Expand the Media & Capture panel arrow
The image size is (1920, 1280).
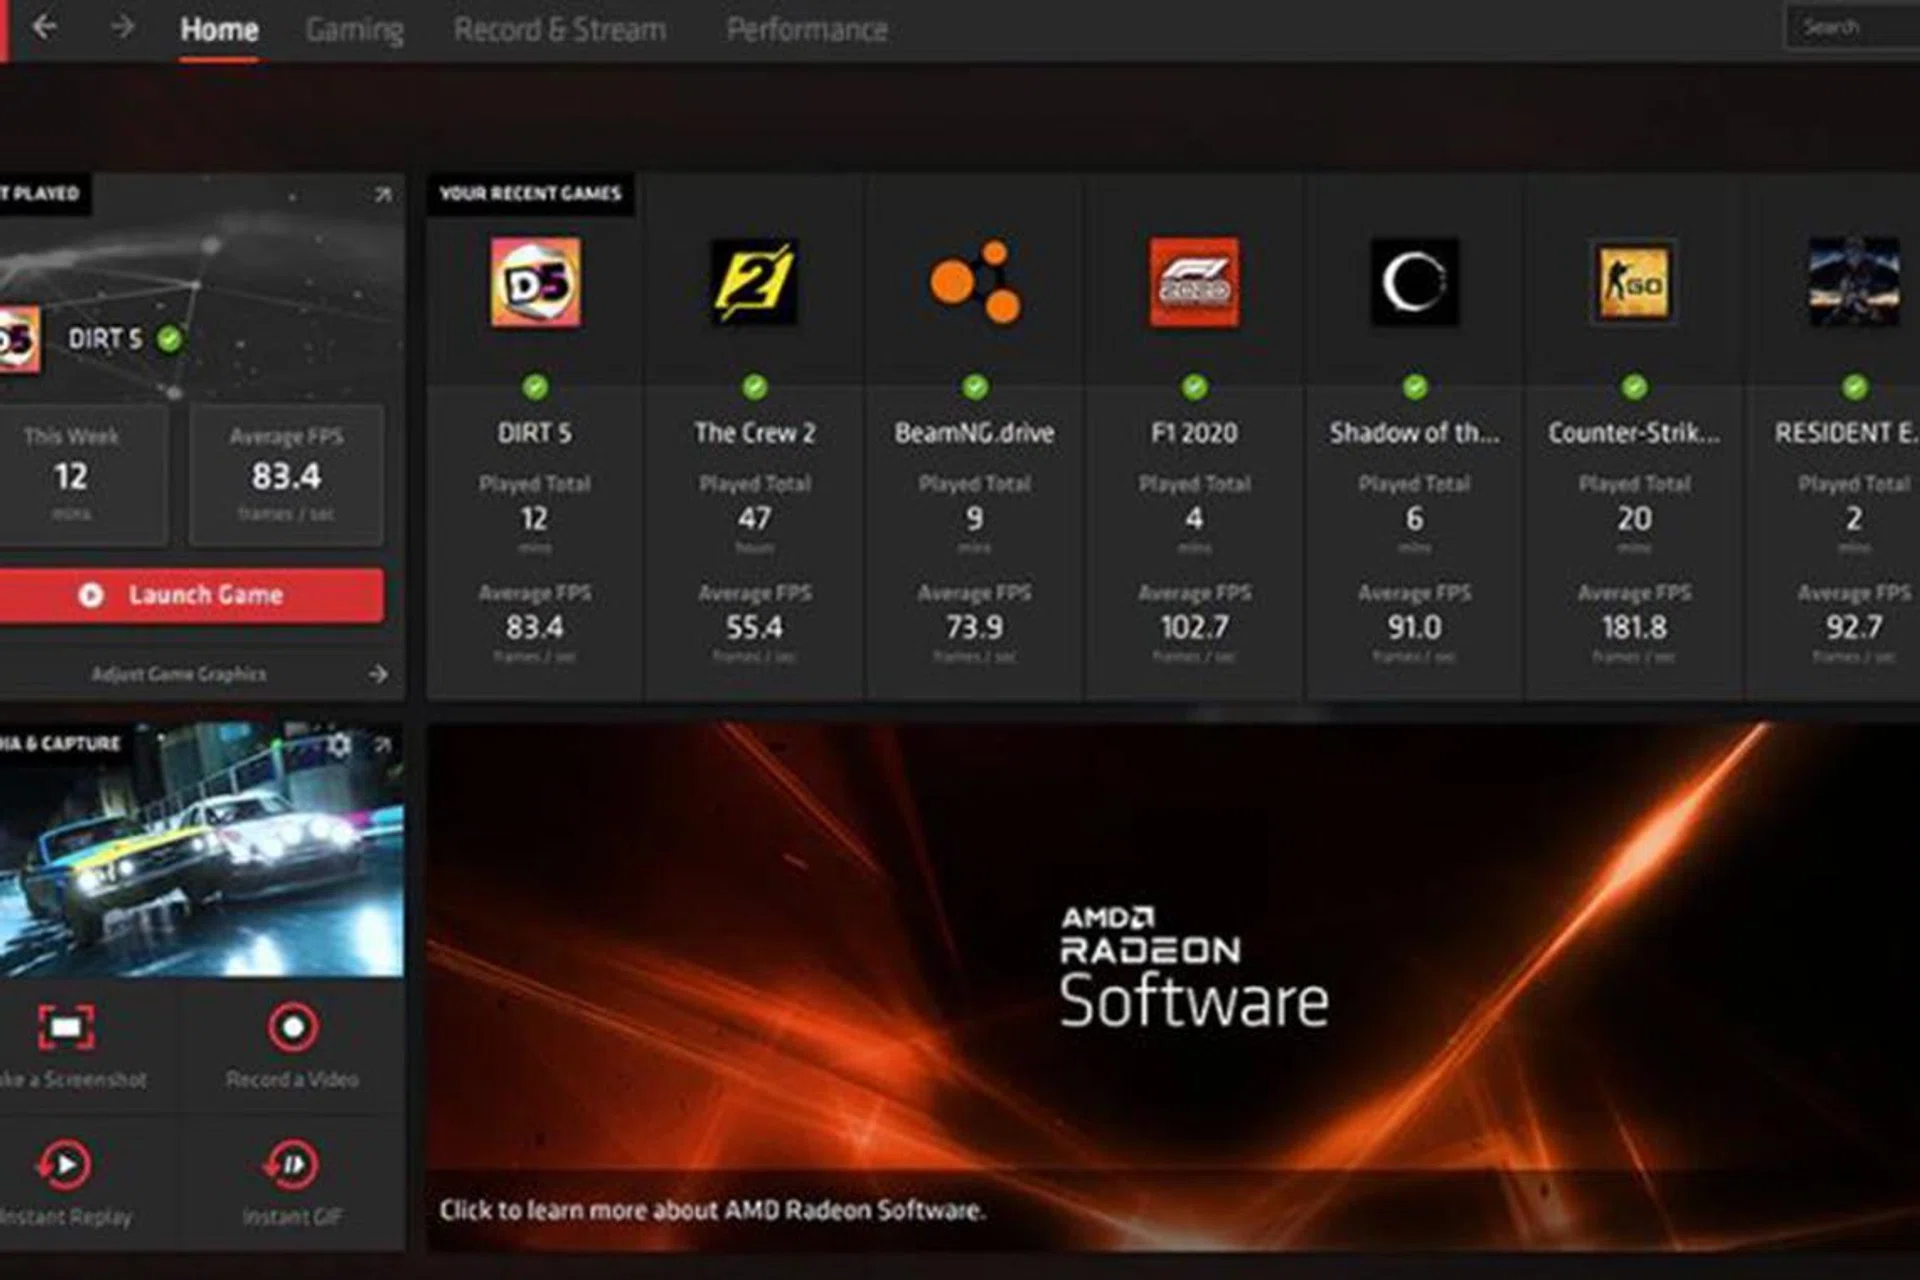(383, 745)
